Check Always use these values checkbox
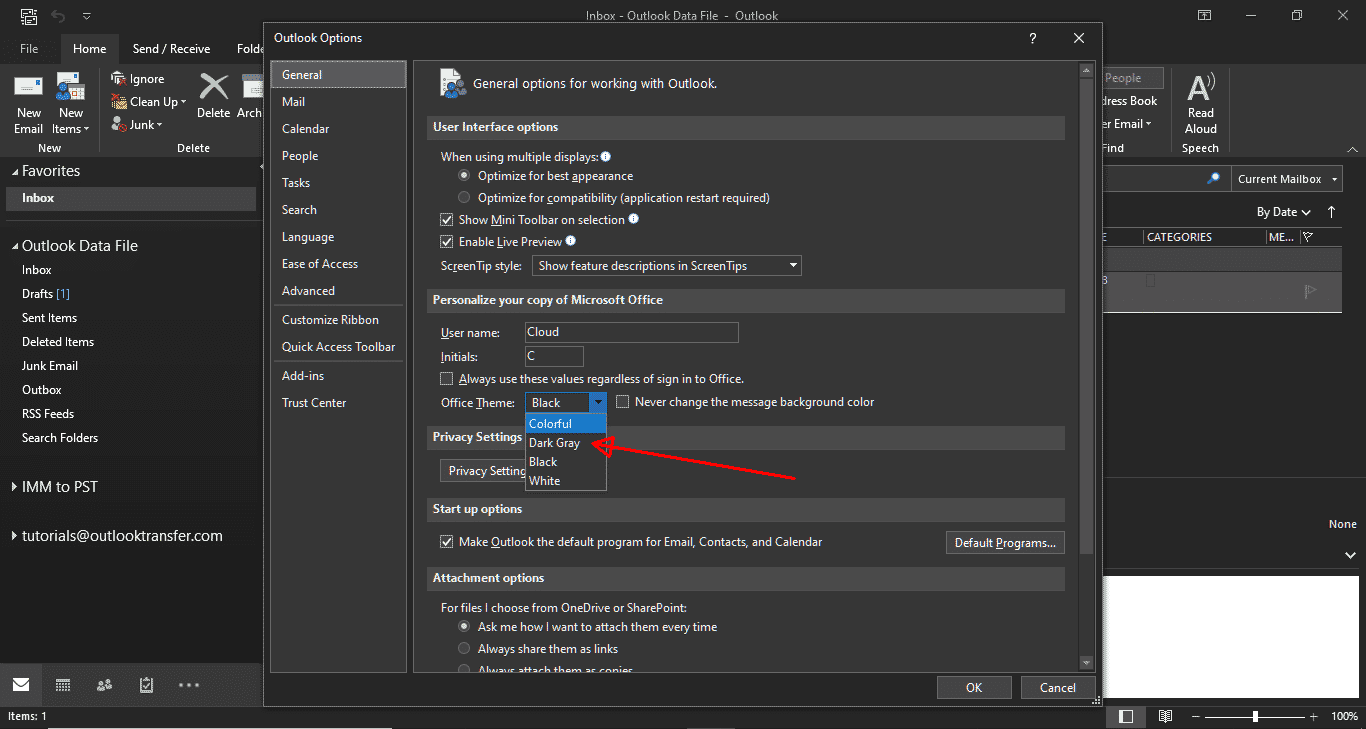 (447, 379)
